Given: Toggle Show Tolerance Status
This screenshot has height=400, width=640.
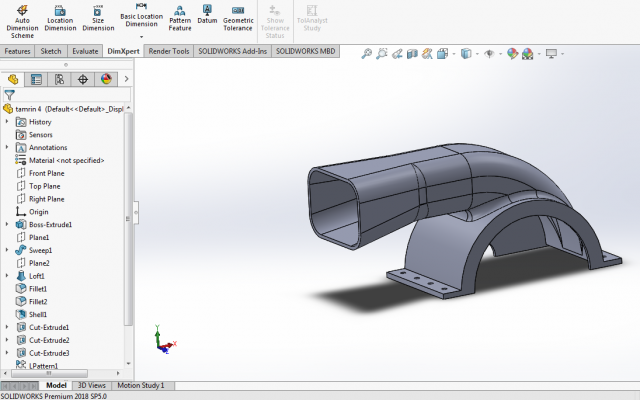Looking at the screenshot, I should 275,22.
